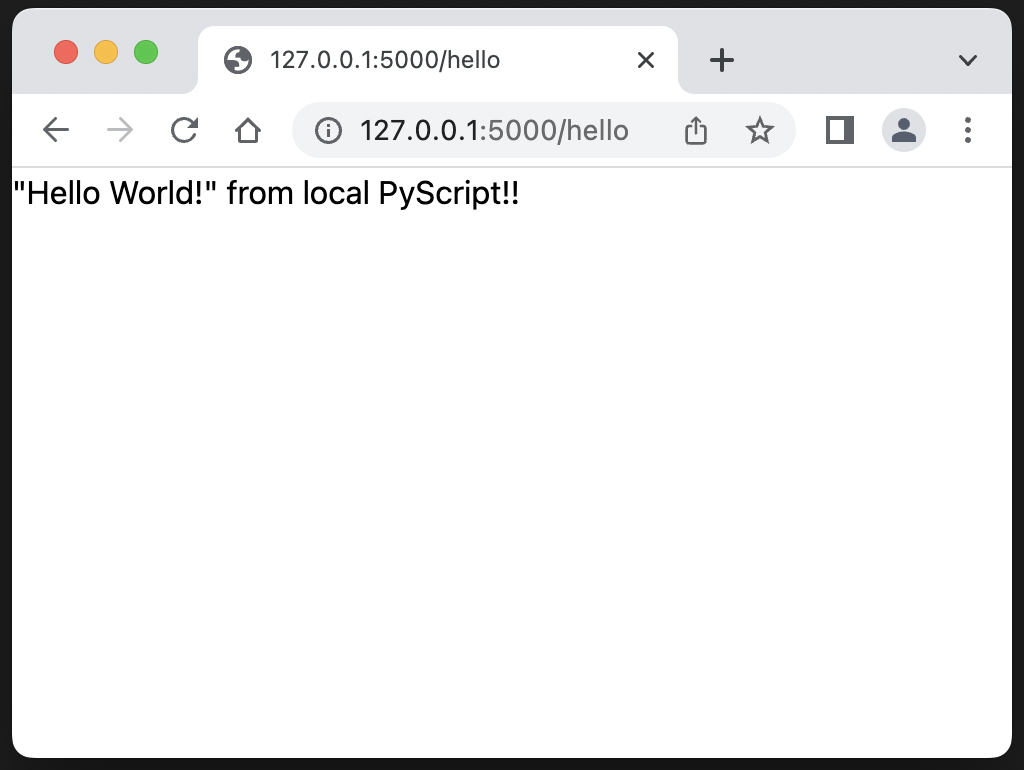Click the site information icon

pyautogui.click(x=328, y=130)
